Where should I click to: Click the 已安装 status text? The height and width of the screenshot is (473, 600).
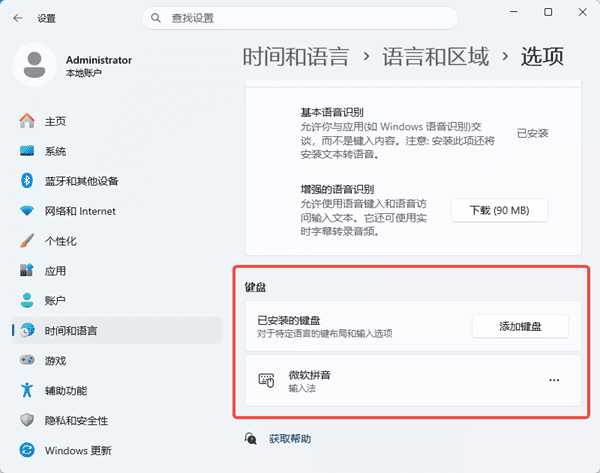click(x=533, y=133)
